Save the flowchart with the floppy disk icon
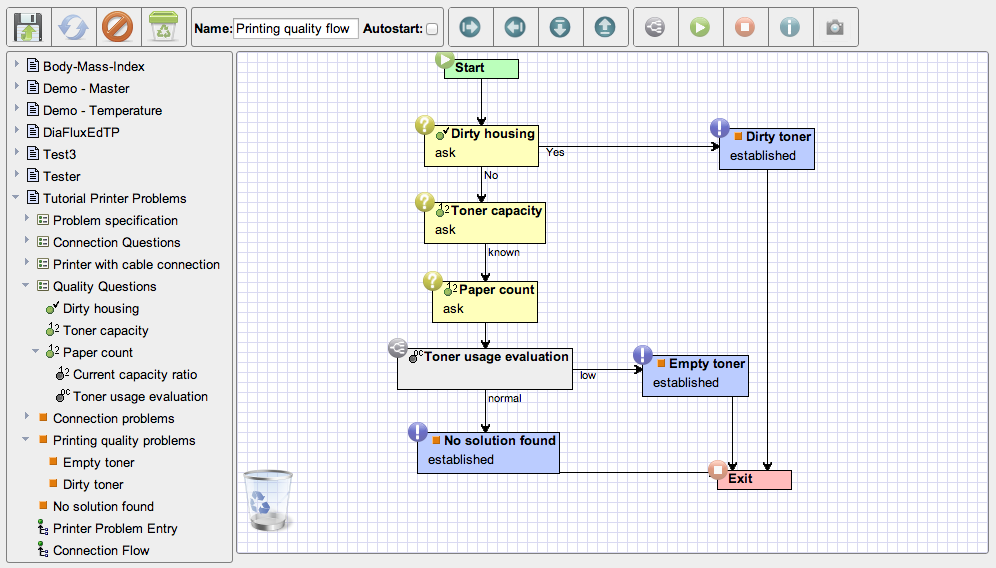 coord(29,27)
